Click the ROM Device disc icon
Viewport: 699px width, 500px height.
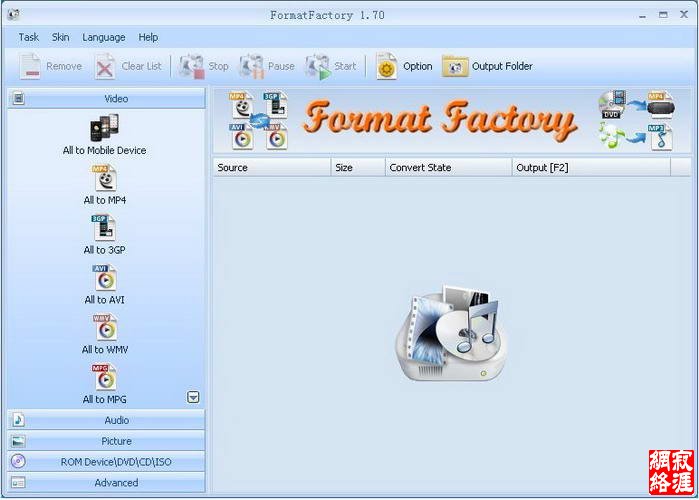point(18,461)
